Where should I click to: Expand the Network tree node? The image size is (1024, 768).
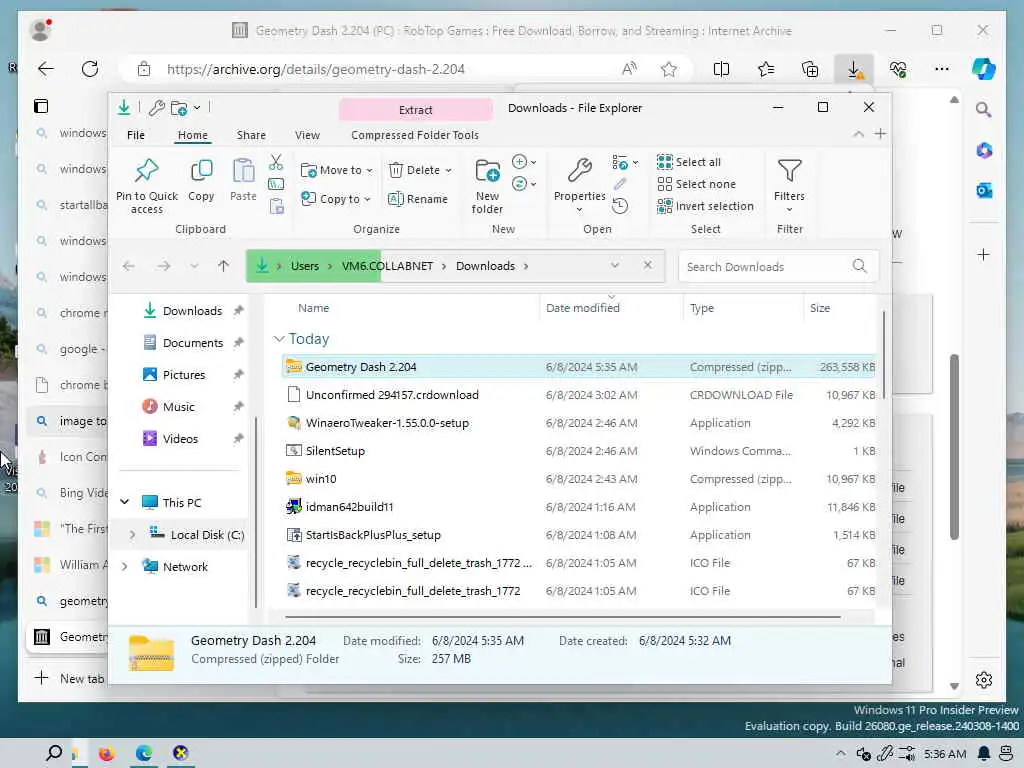(125, 567)
